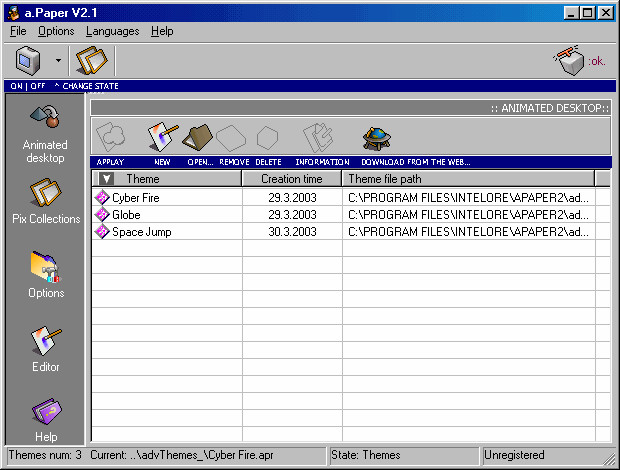The width and height of the screenshot is (620, 470).
Task: Launch the Editor from the sidebar
Action: [46, 349]
